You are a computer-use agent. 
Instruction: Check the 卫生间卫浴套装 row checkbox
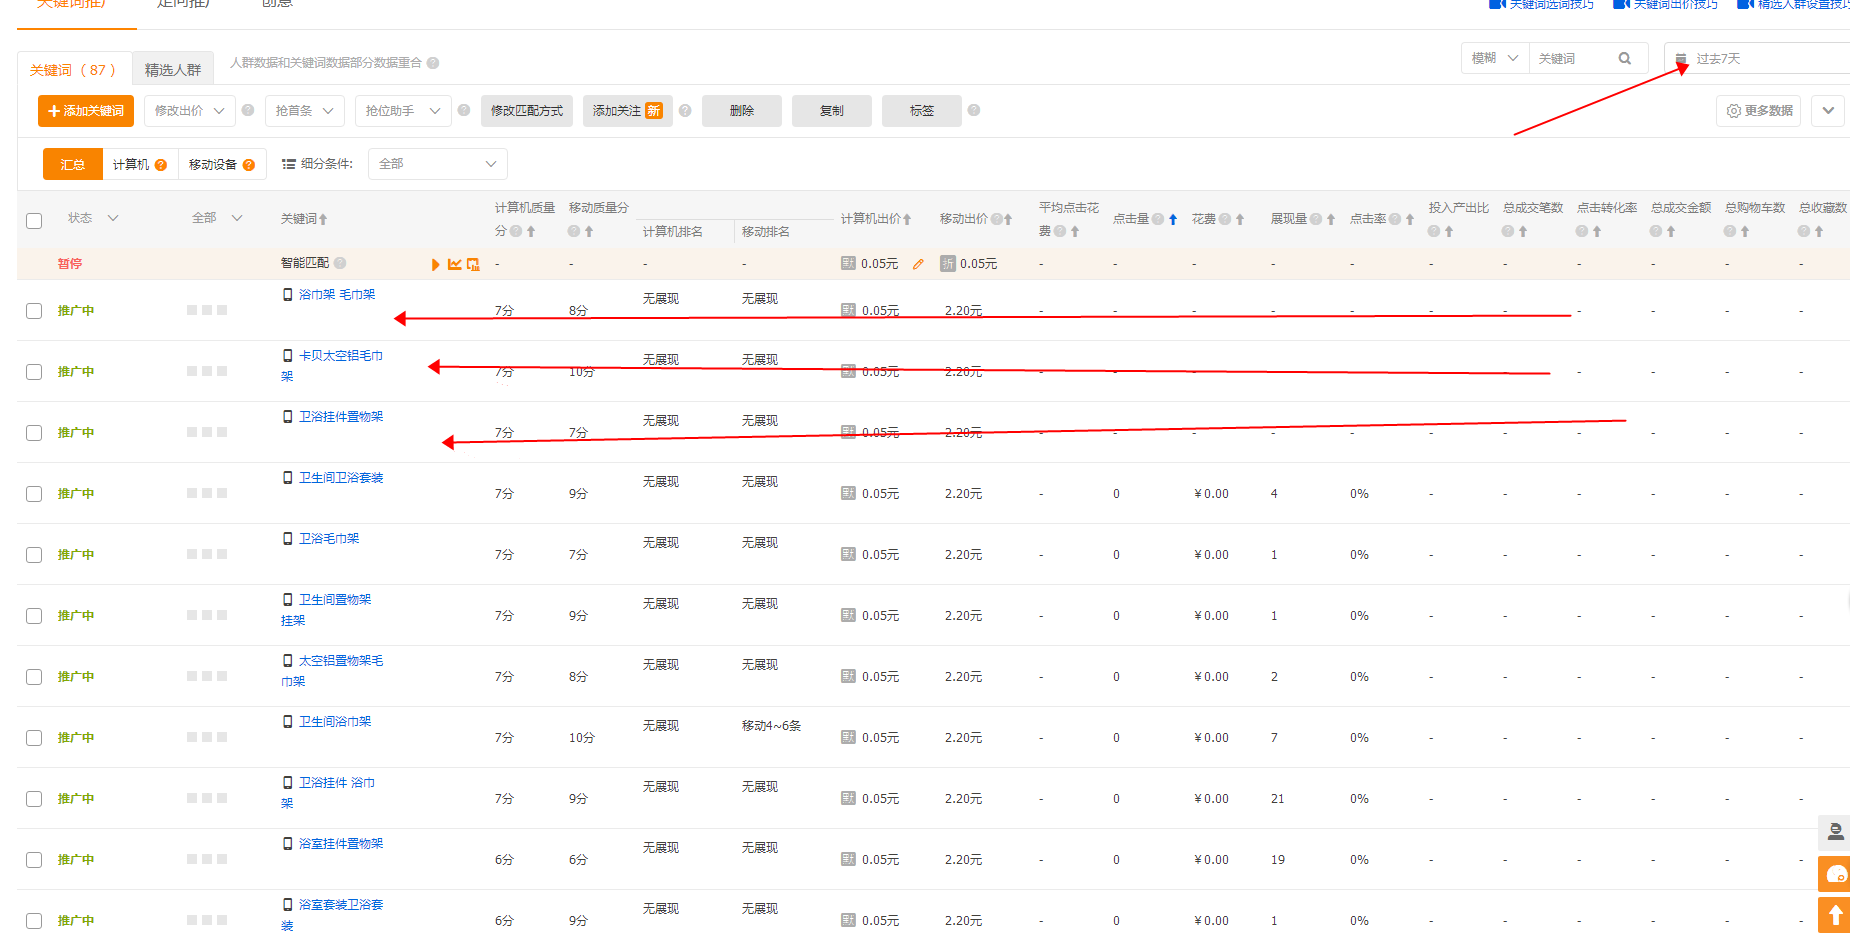tap(34, 494)
